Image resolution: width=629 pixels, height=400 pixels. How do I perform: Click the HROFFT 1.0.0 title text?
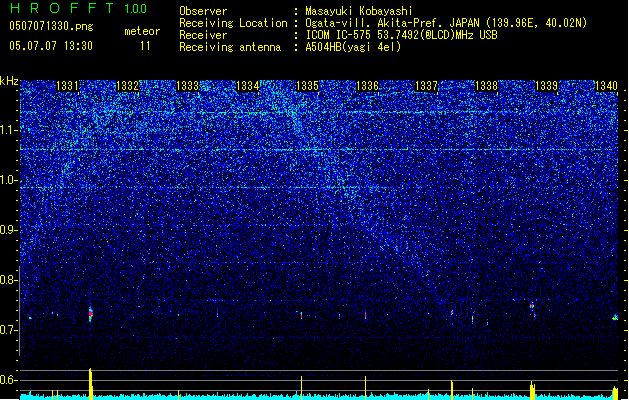coord(78,8)
